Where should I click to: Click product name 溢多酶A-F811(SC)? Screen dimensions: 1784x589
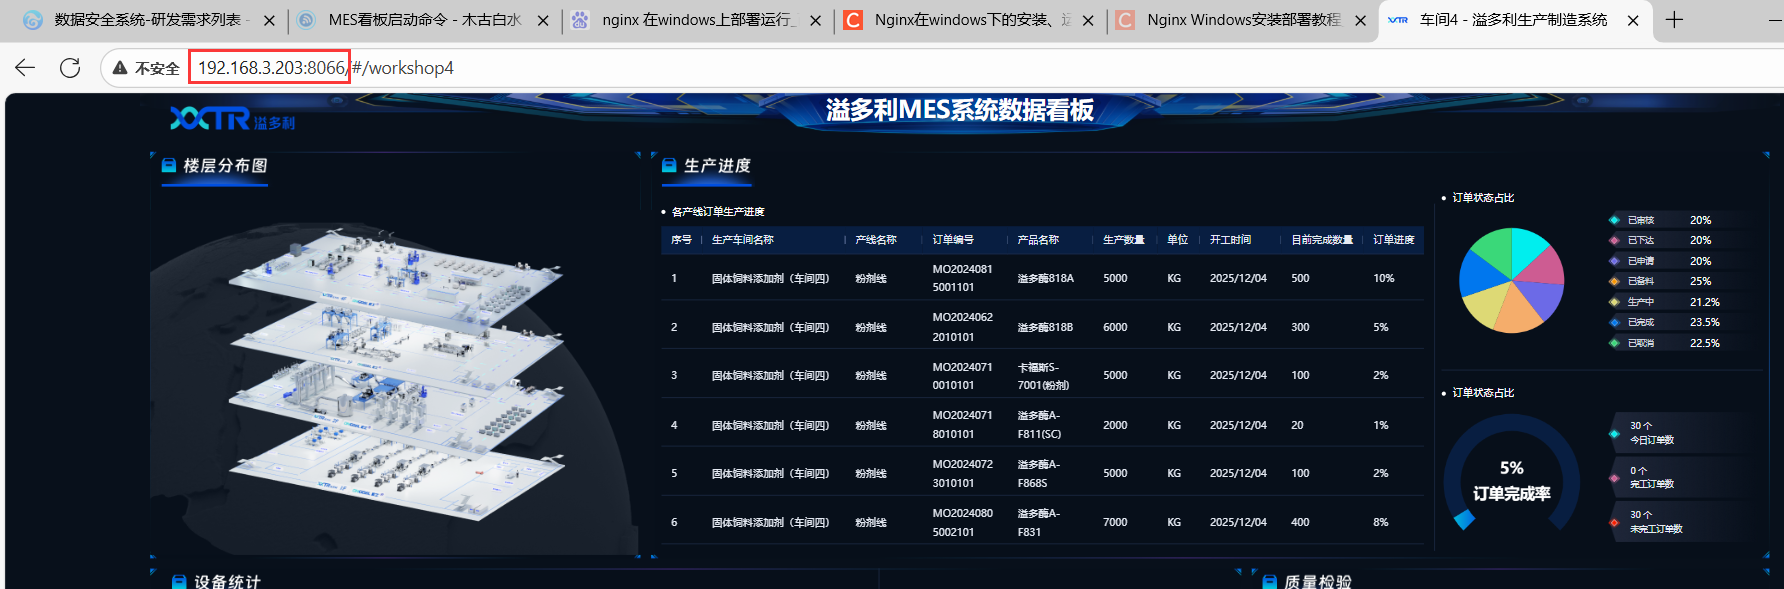point(1039,425)
